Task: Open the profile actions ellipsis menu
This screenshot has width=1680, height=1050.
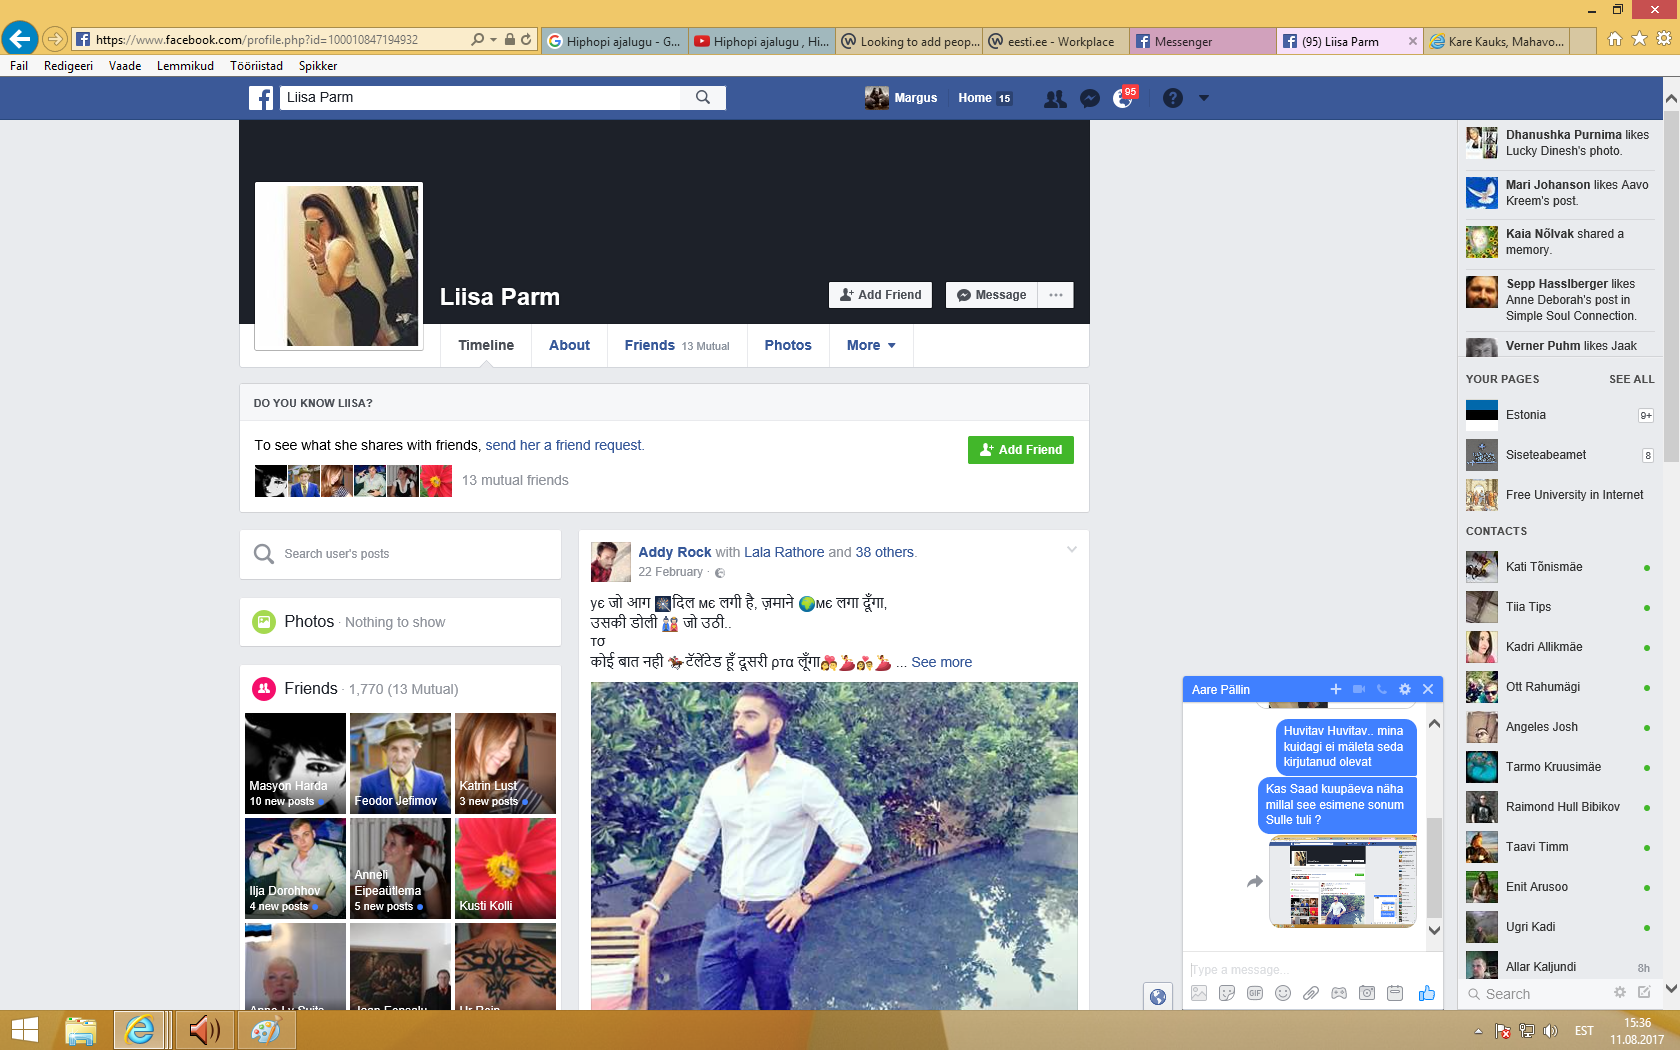Action: click(1056, 295)
